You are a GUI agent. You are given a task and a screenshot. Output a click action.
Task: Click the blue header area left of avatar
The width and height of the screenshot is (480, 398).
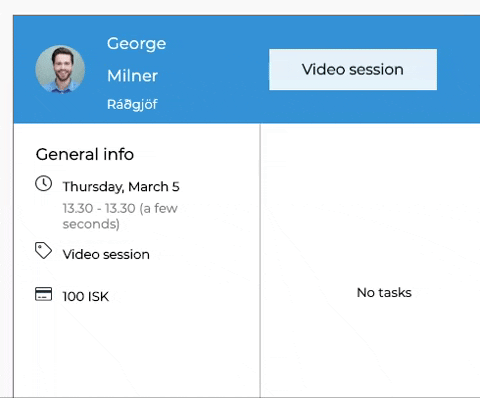[24, 69]
